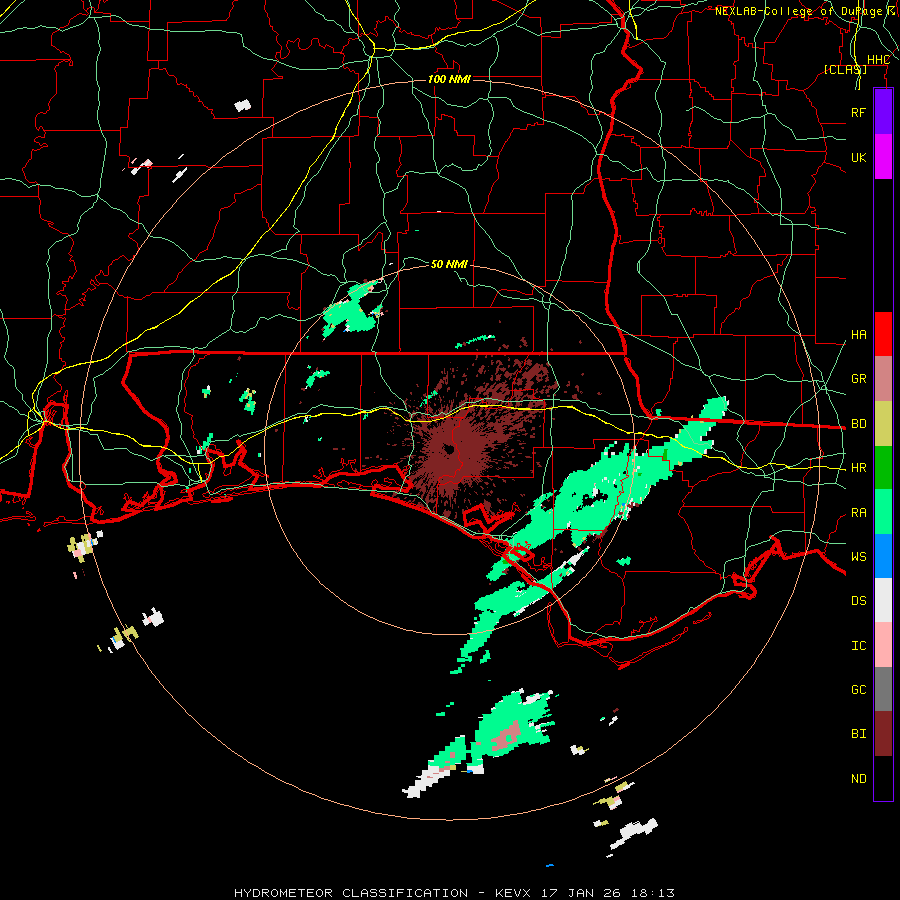Viewport: 900px width, 900px height.
Task: Click the WS blue legend swatch
Action: click(883, 556)
